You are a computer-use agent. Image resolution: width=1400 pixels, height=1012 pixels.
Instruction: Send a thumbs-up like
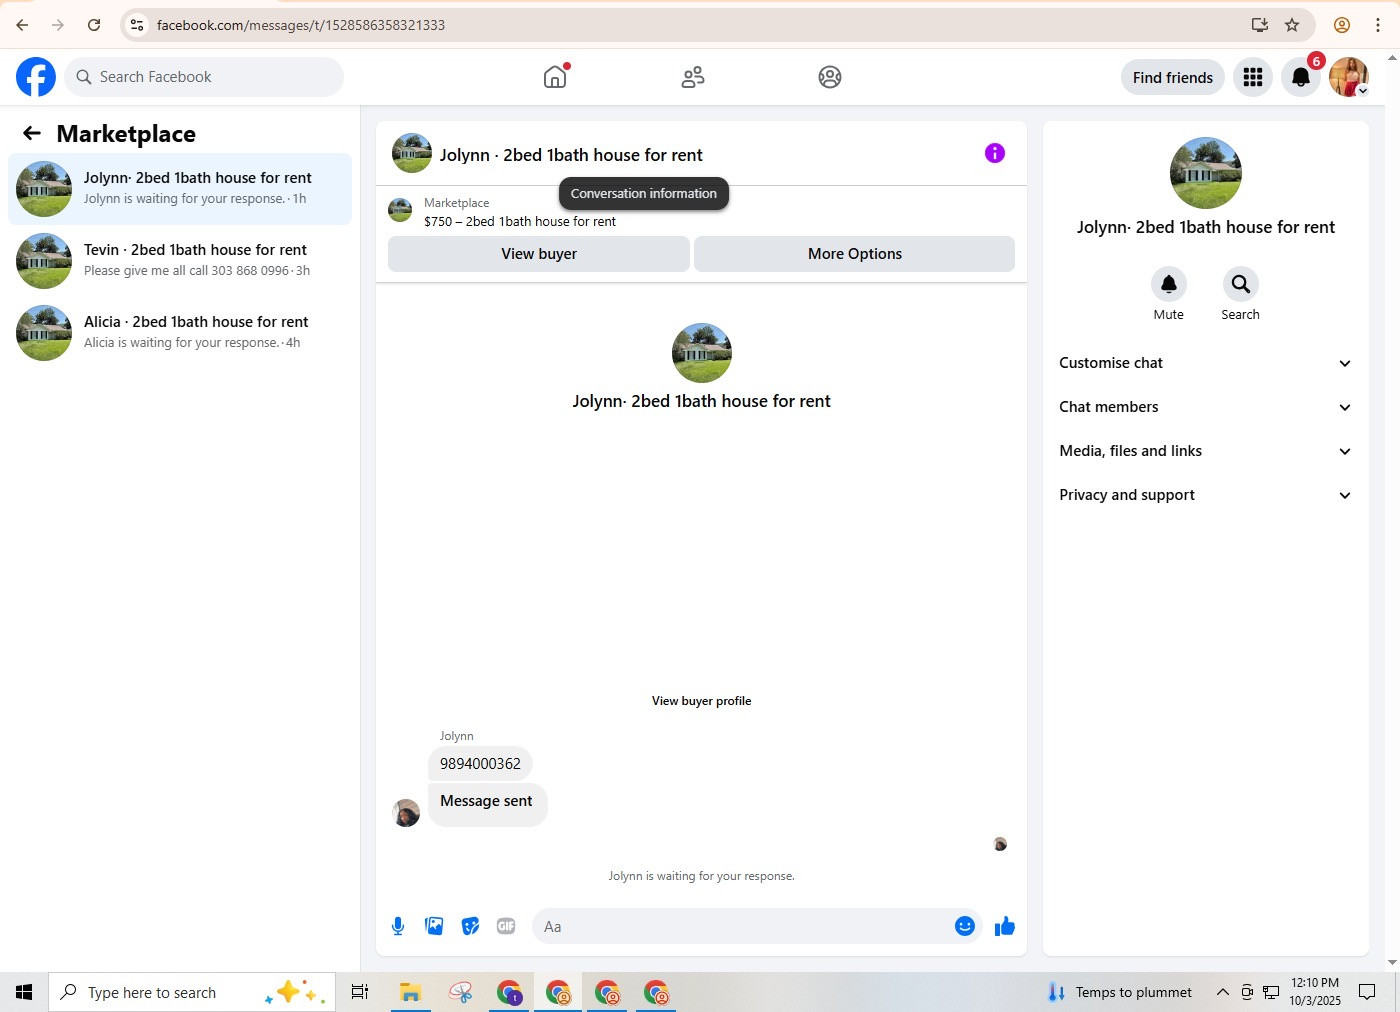pos(1005,926)
